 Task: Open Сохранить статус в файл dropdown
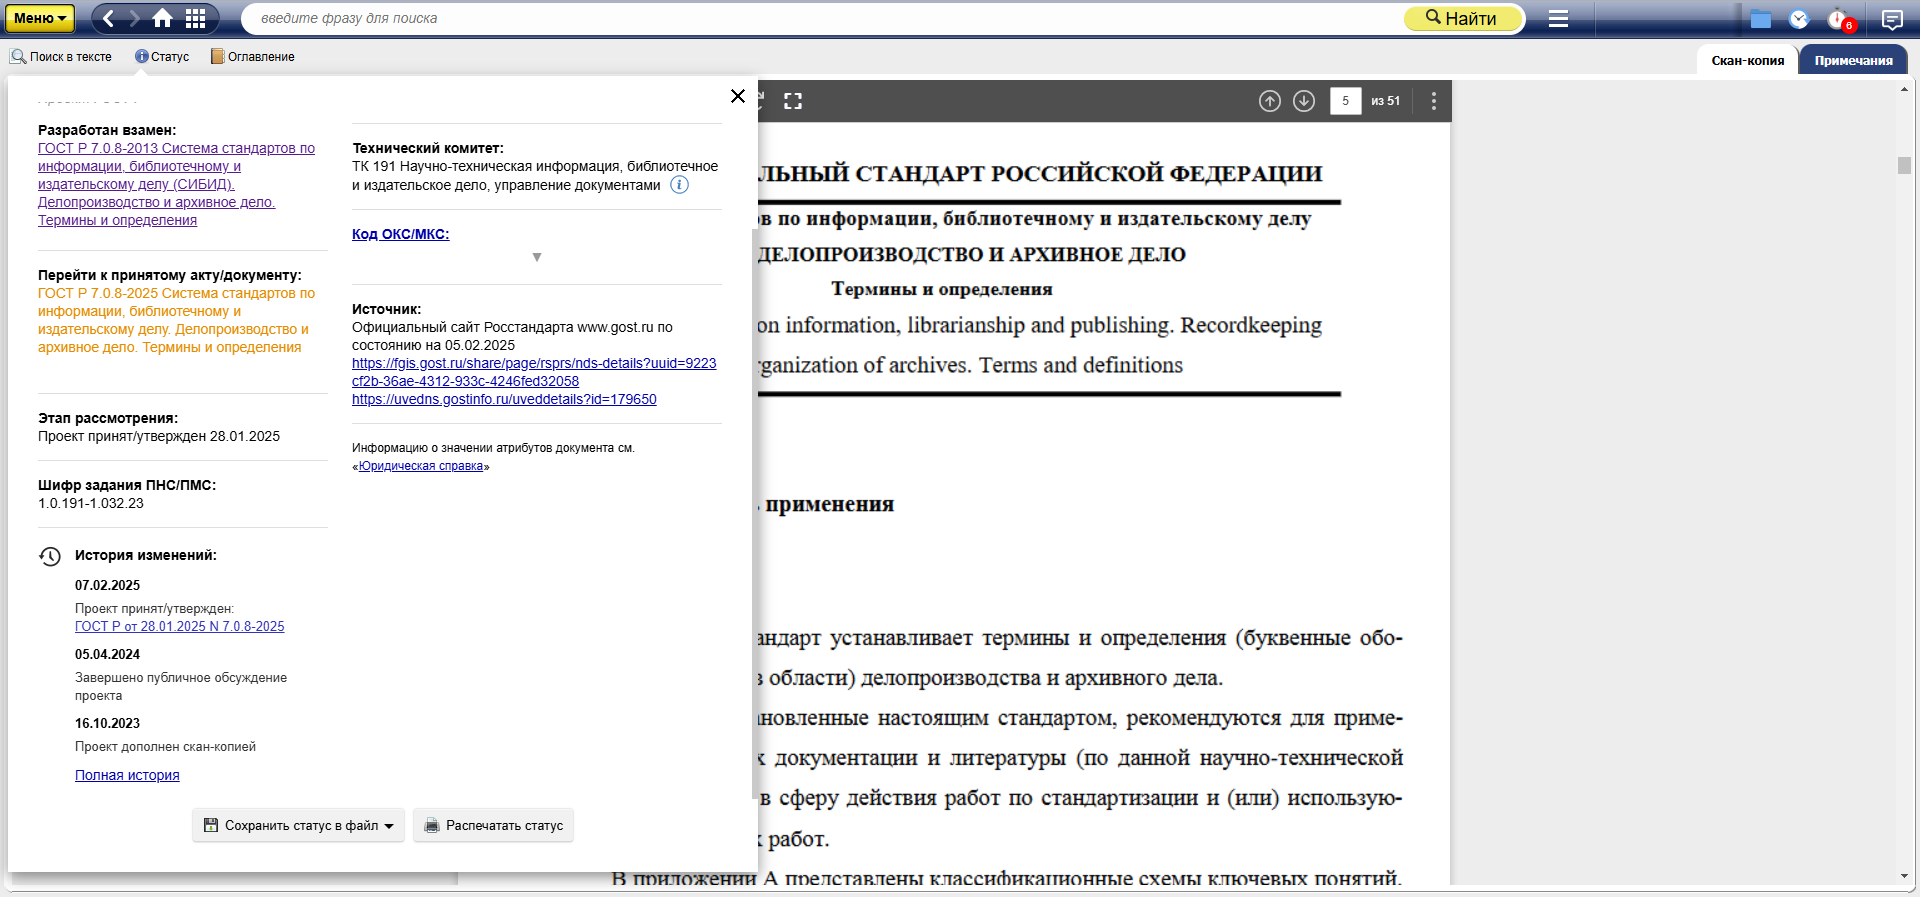point(298,825)
